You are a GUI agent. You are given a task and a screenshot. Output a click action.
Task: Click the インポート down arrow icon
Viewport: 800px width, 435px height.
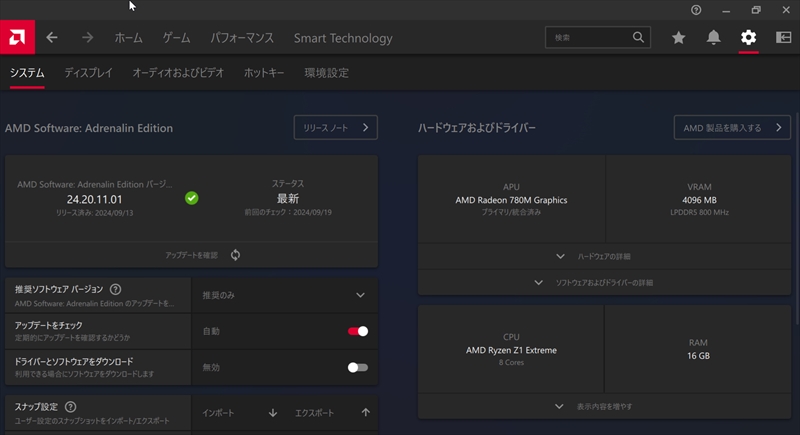click(x=273, y=413)
